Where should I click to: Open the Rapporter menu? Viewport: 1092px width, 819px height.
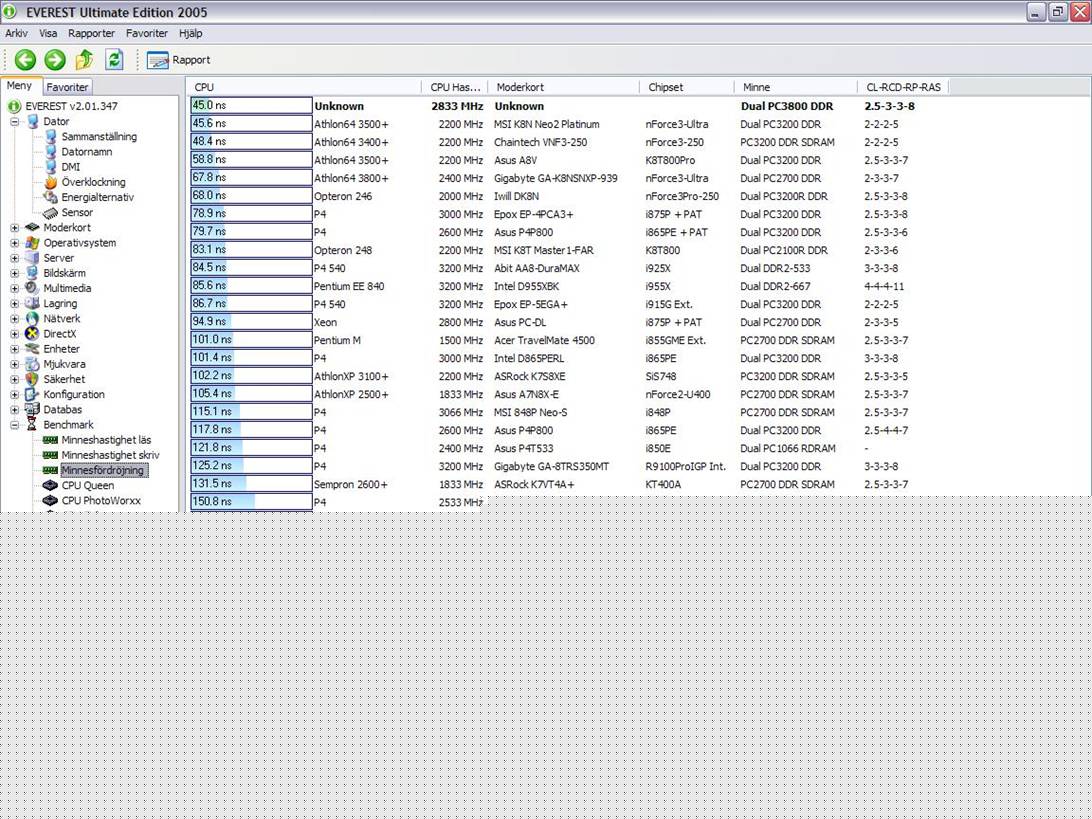coord(91,33)
